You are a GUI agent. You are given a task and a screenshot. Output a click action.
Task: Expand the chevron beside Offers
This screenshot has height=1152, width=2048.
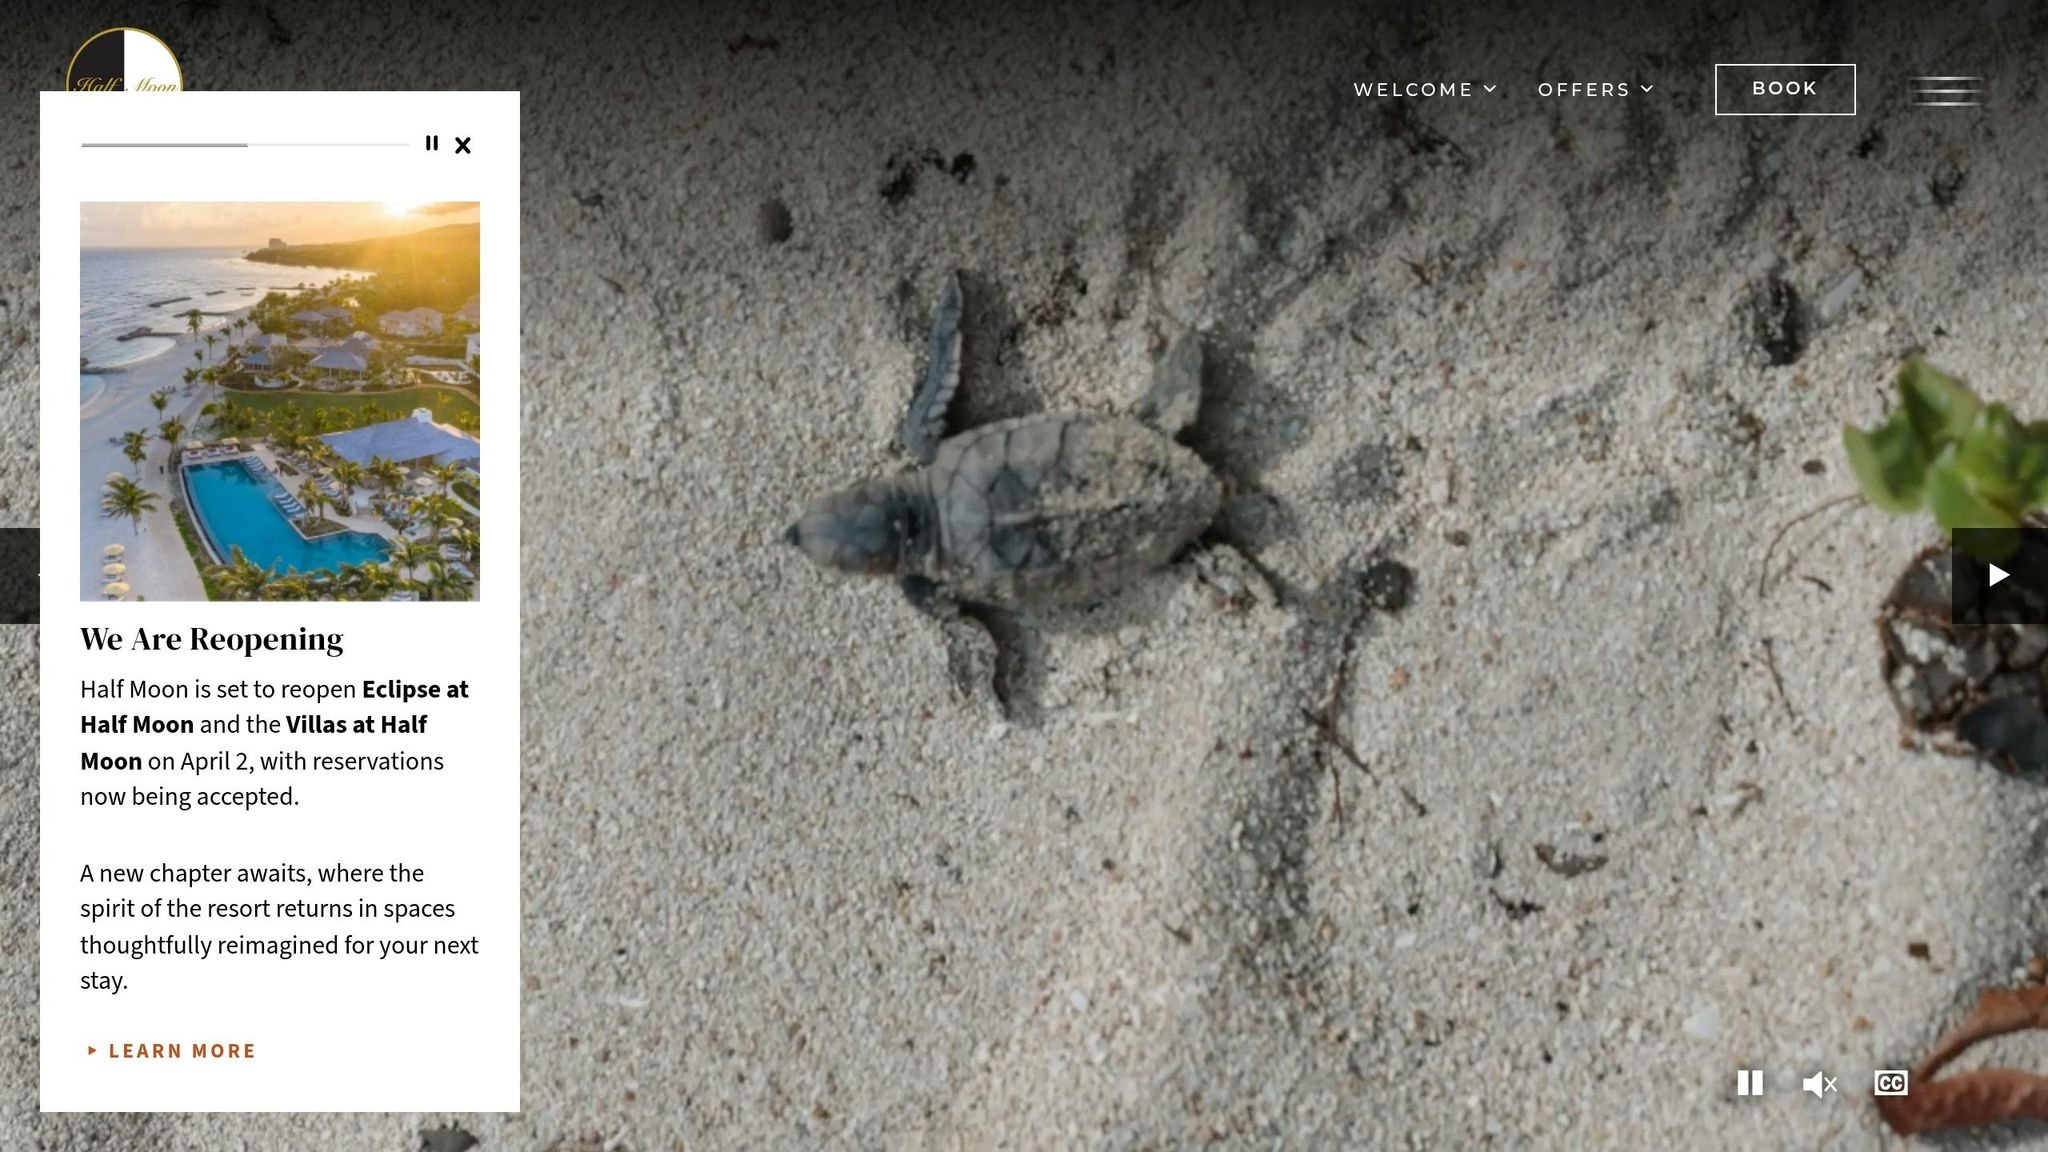point(1647,89)
